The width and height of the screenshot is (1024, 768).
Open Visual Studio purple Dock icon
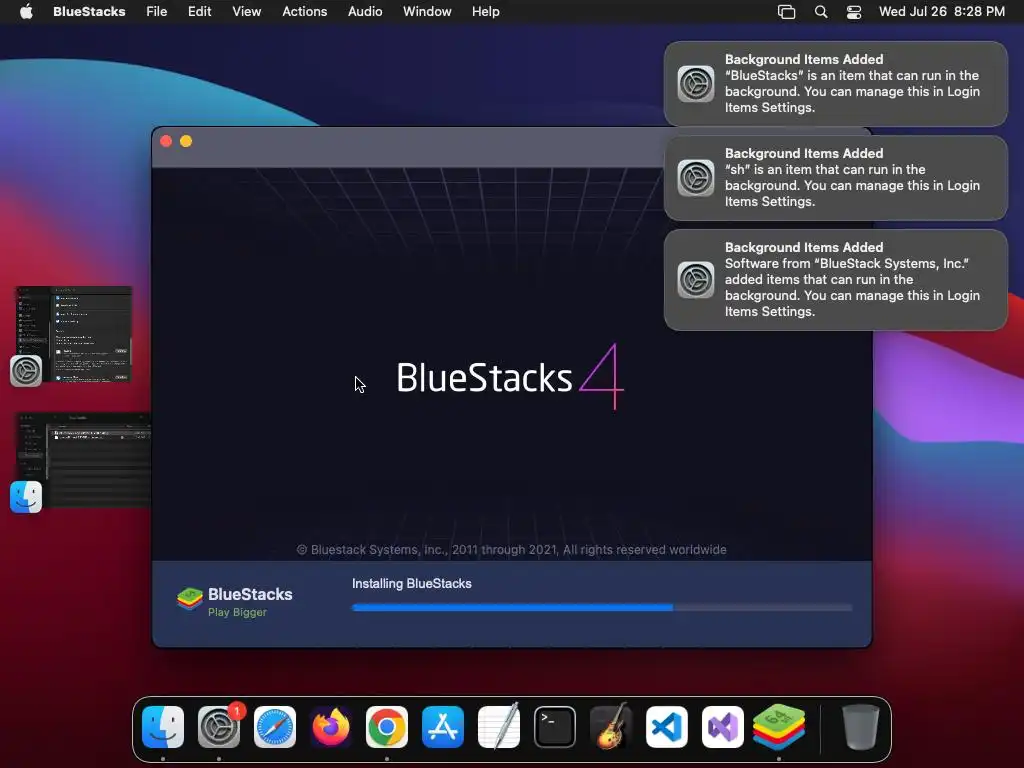[723, 727]
